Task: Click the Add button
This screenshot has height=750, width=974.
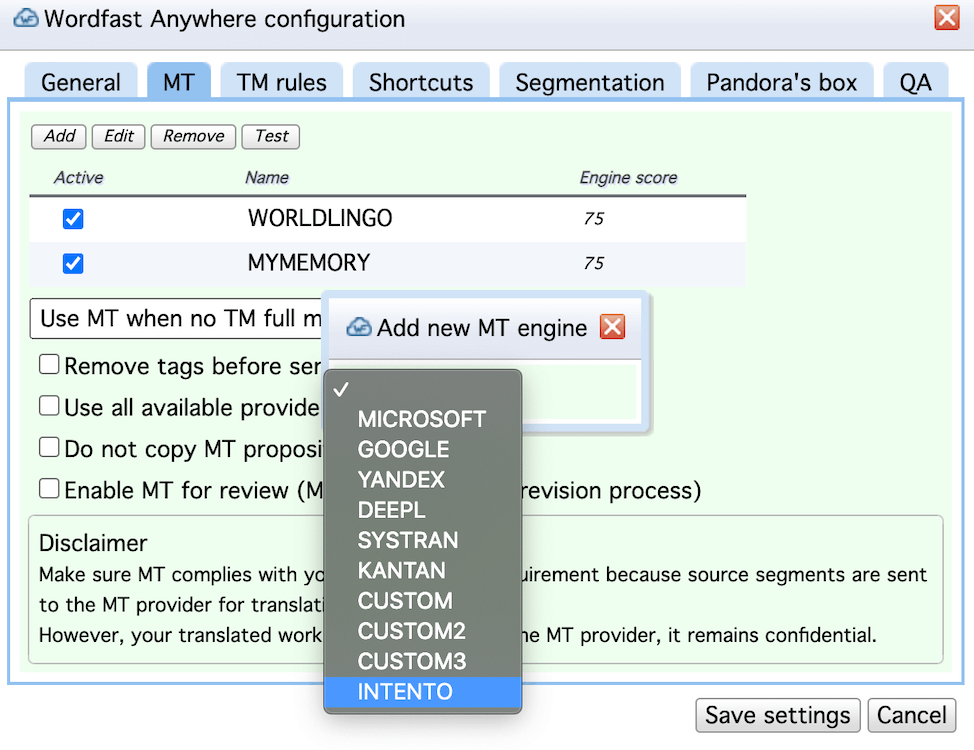Action: (x=59, y=136)
